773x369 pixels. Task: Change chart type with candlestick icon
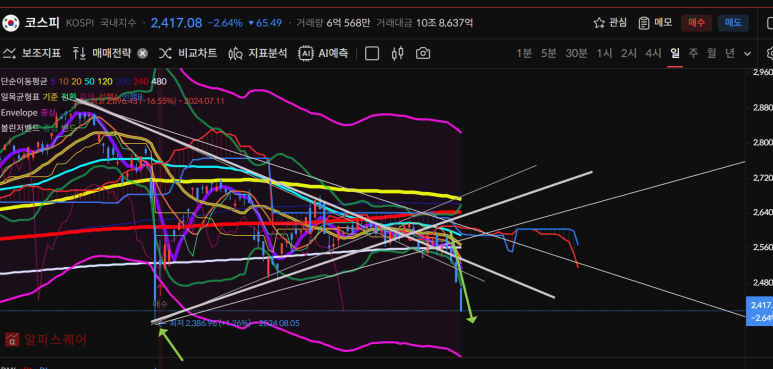(397, 53)
